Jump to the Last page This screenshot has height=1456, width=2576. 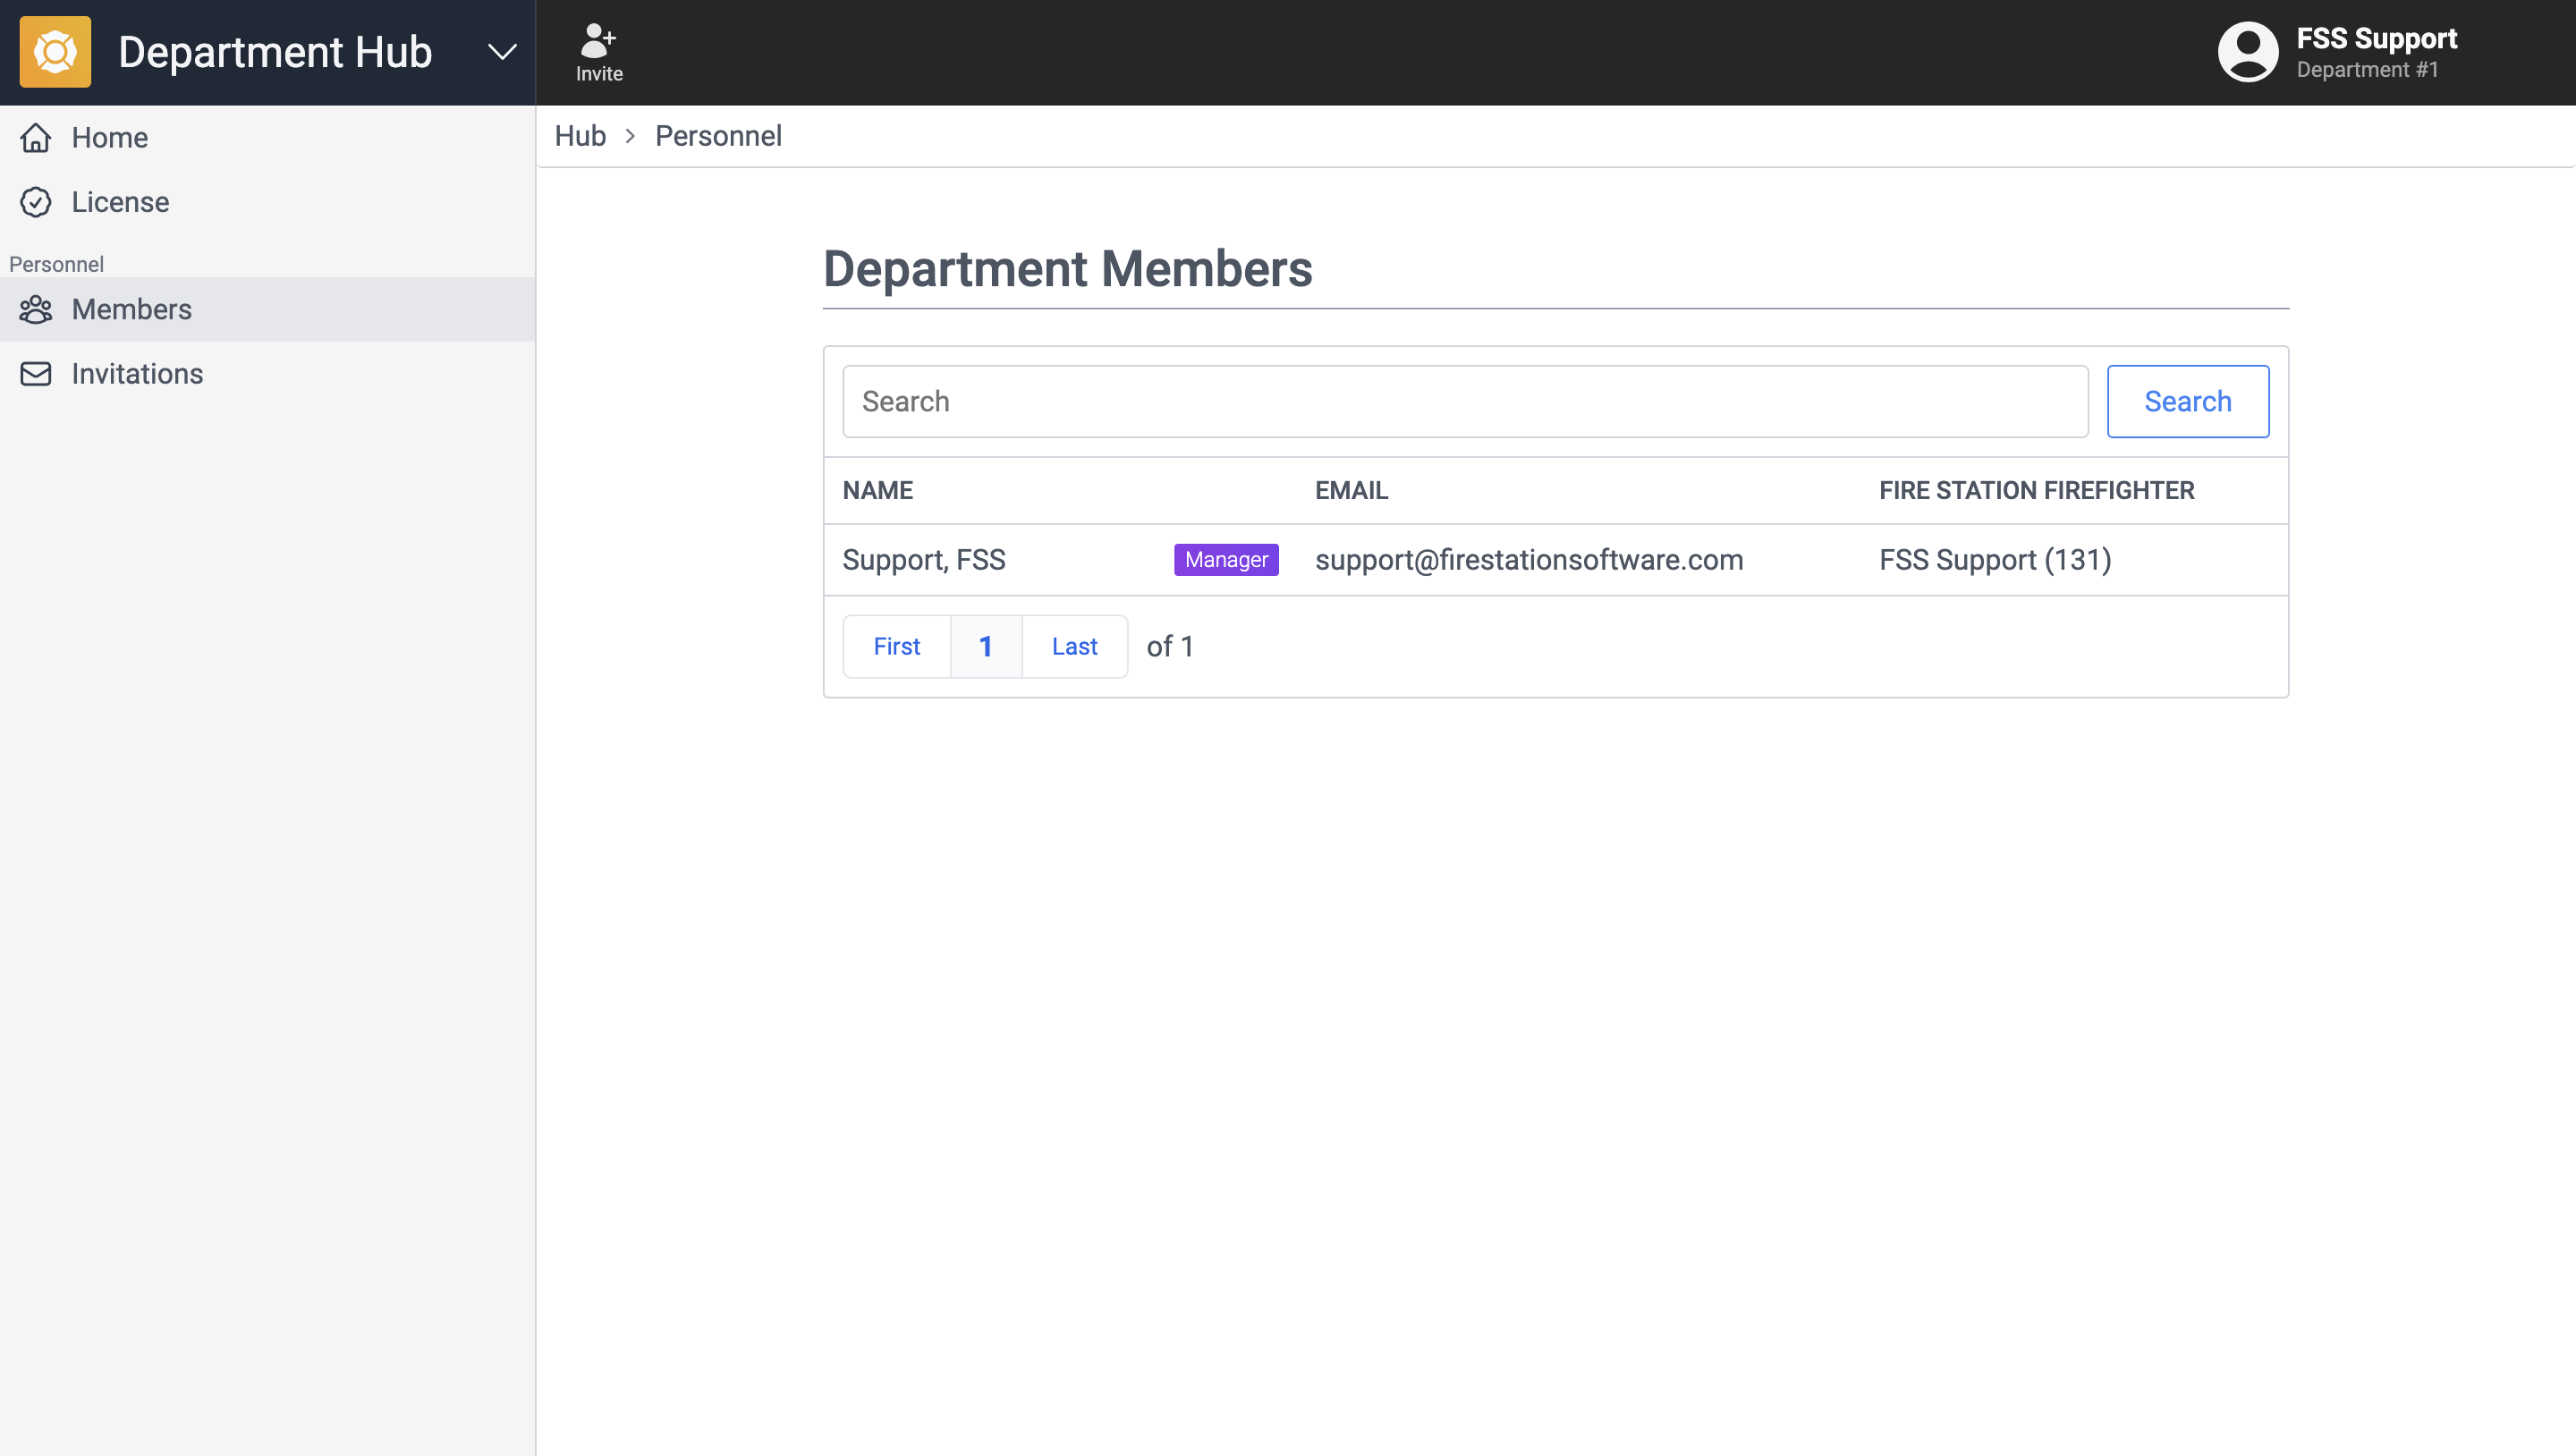click(1074, 647)
